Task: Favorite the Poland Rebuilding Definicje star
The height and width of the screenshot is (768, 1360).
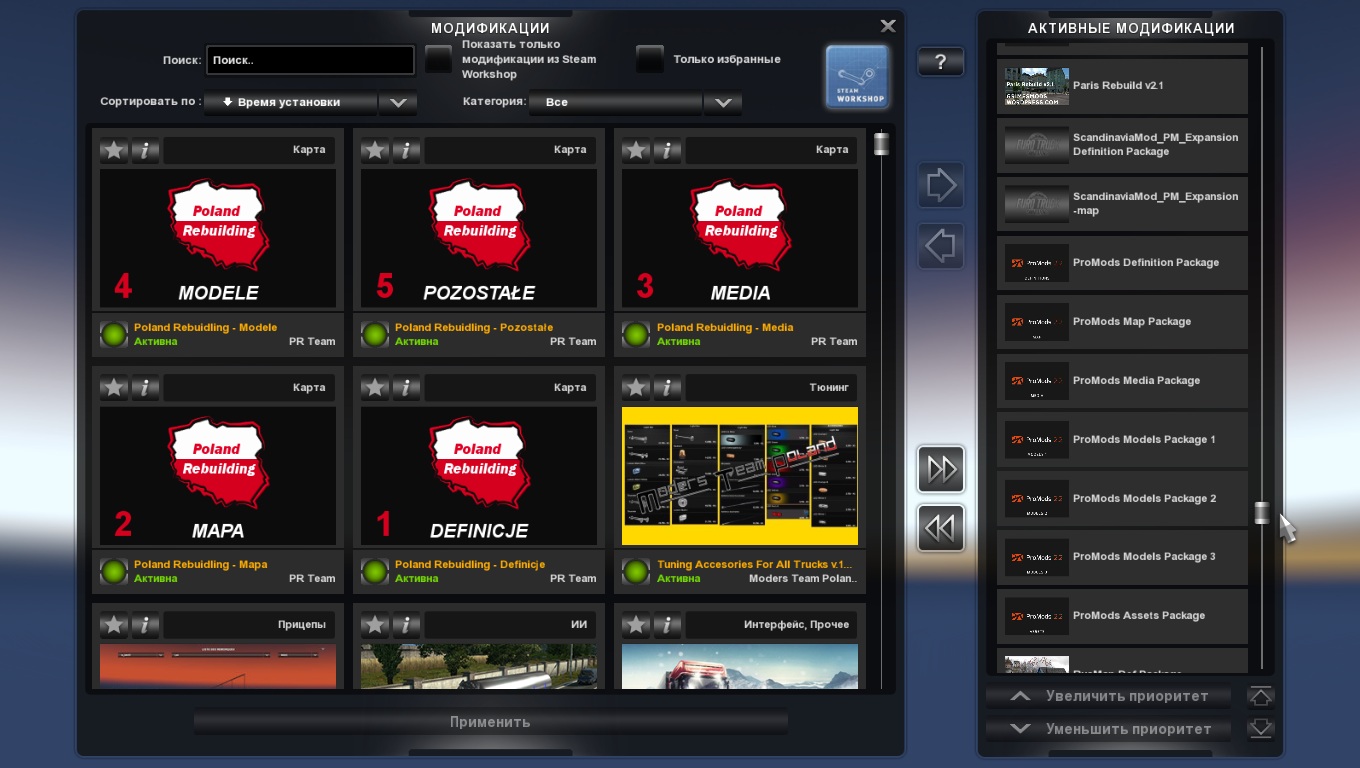Action: tap(375, 387)
